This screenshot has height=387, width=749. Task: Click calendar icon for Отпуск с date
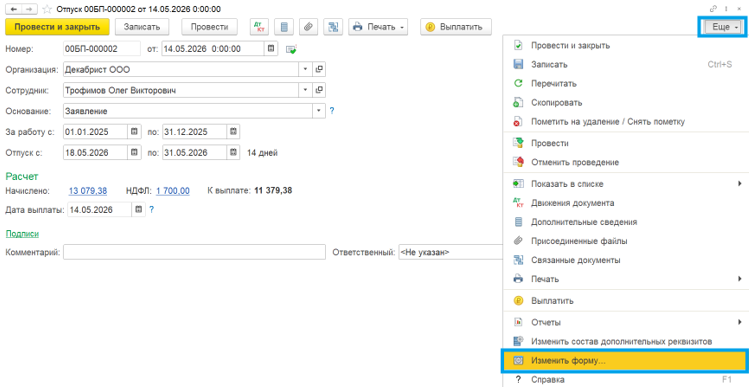point(134,153)
